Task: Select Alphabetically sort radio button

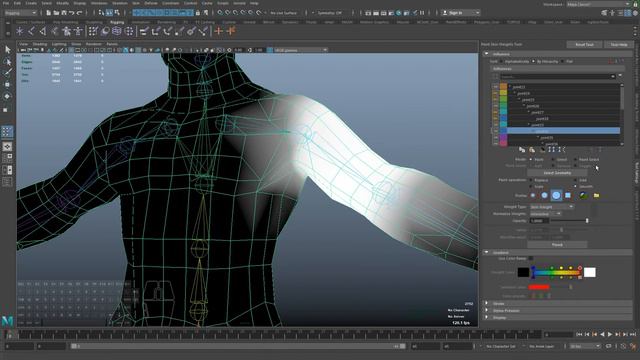Action: coord(502,62)
